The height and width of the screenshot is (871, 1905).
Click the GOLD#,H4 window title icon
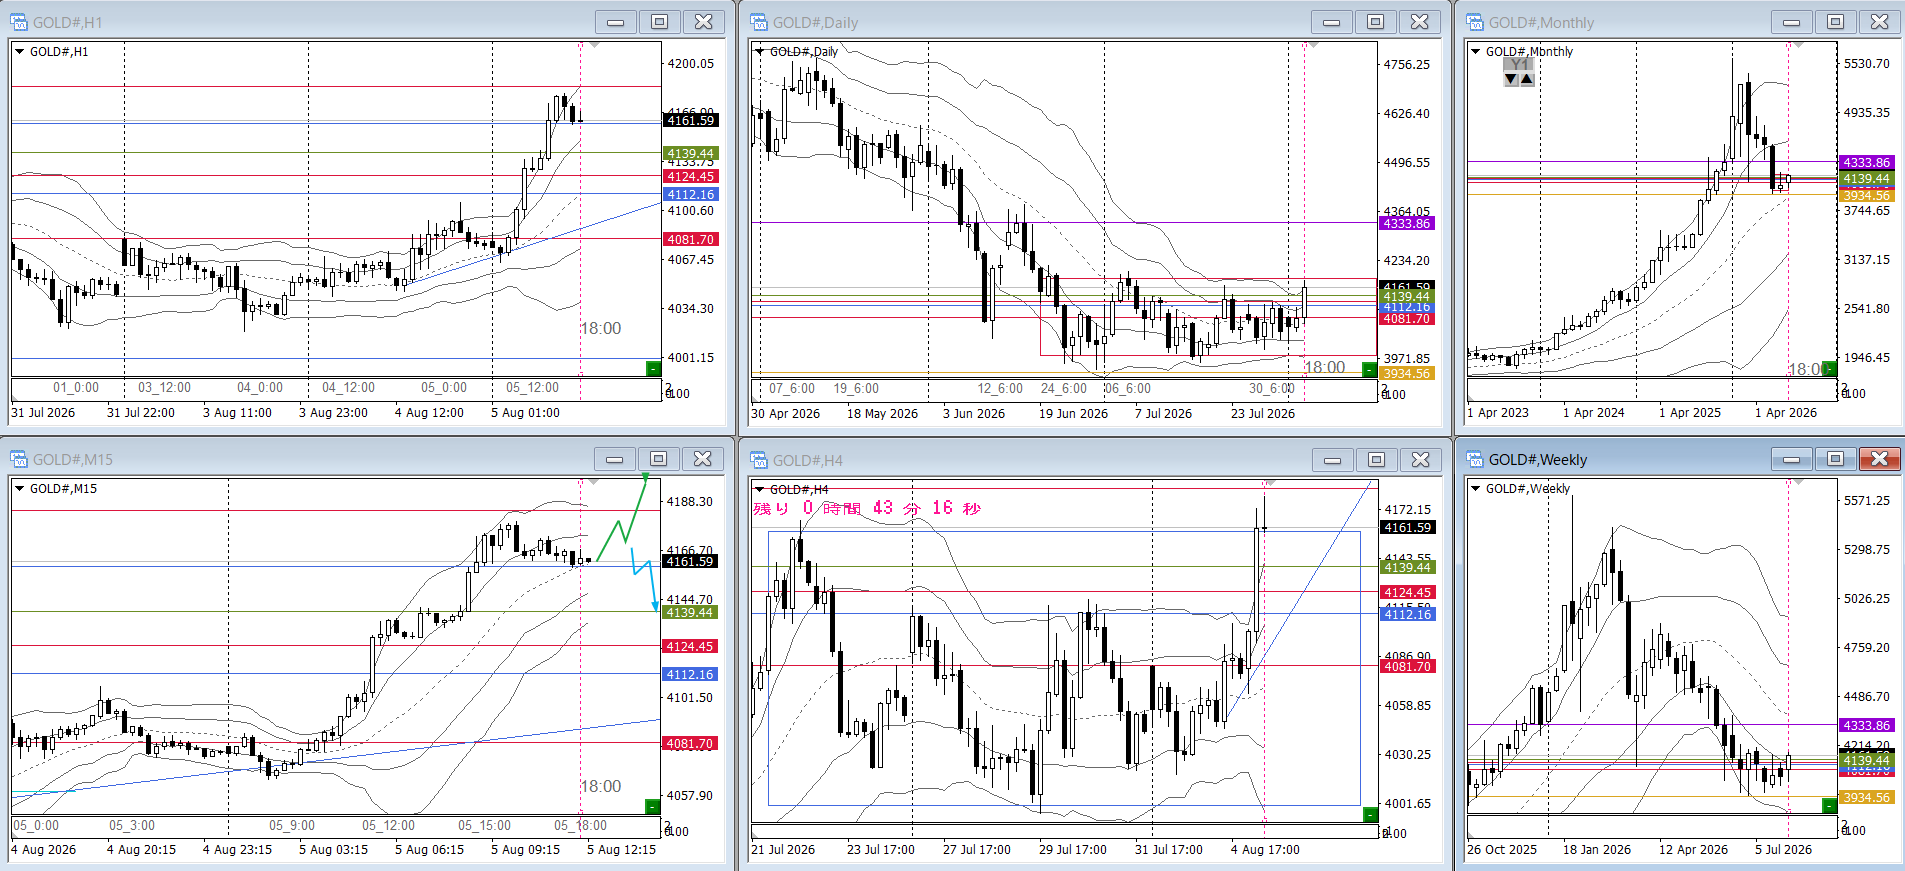point(759,460)
